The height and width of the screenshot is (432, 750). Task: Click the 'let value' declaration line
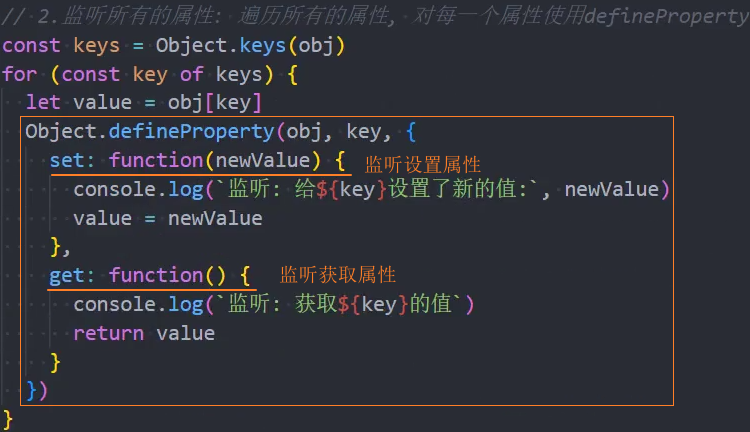143,103
